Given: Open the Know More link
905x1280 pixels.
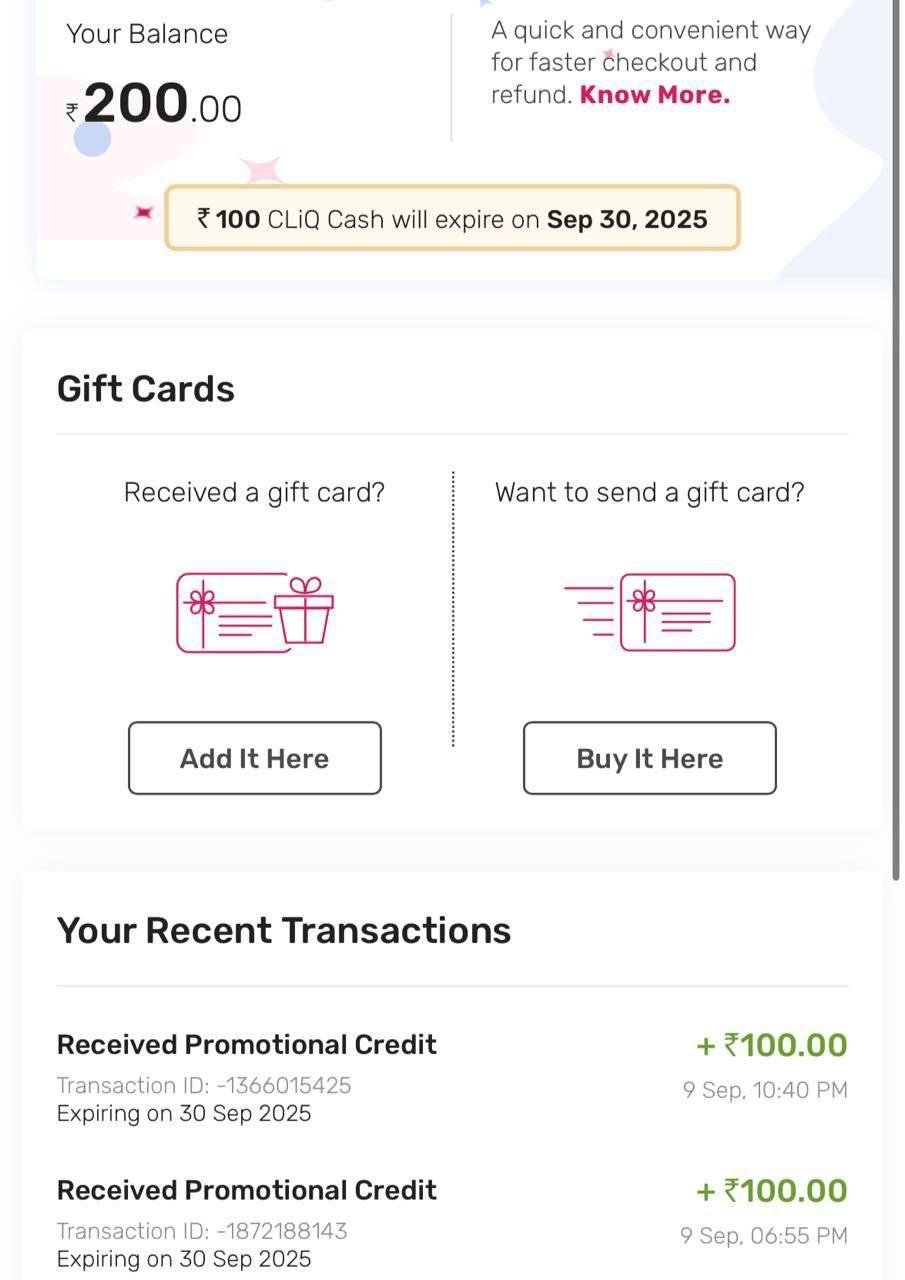Looking at the screenshot, I should [655, 95].
